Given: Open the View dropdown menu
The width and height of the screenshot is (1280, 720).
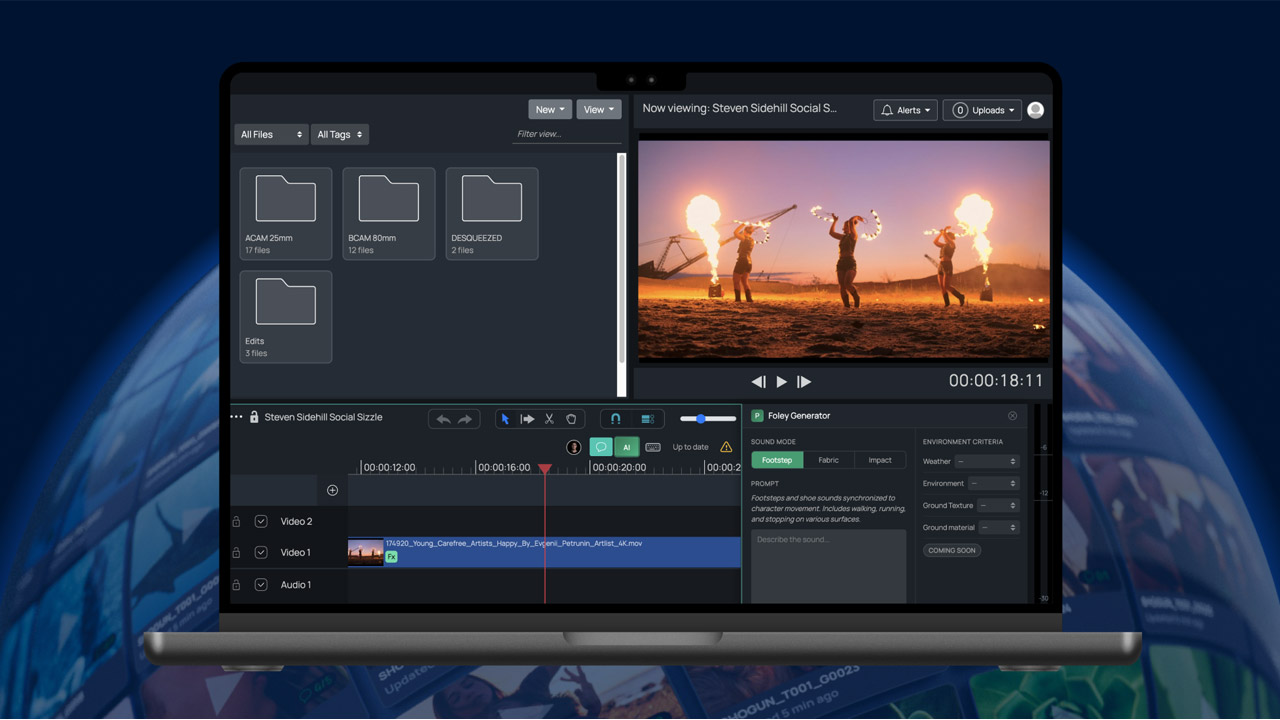Looking at the screenshot, I should click(599, 110).
